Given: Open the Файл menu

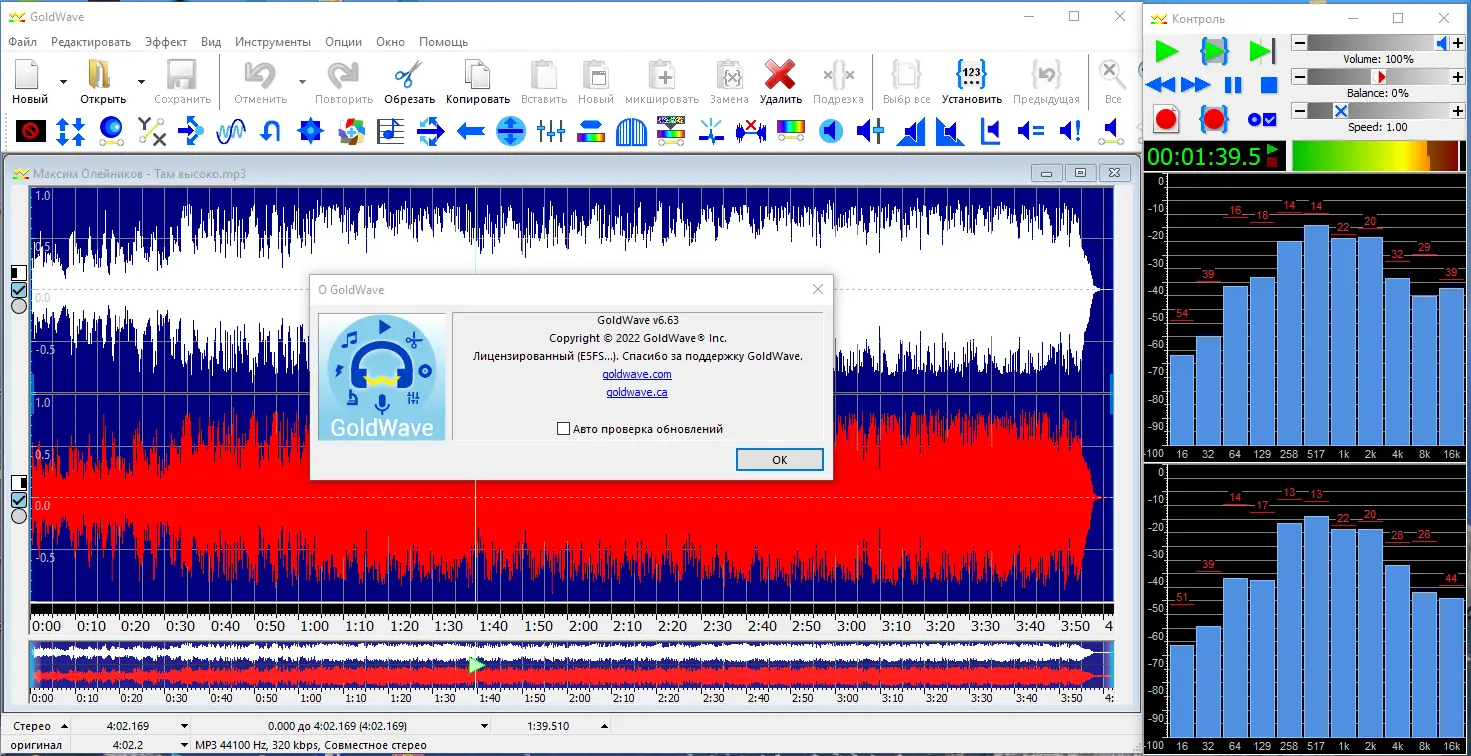Looking at the screenshot, I should tap(22, 42).
